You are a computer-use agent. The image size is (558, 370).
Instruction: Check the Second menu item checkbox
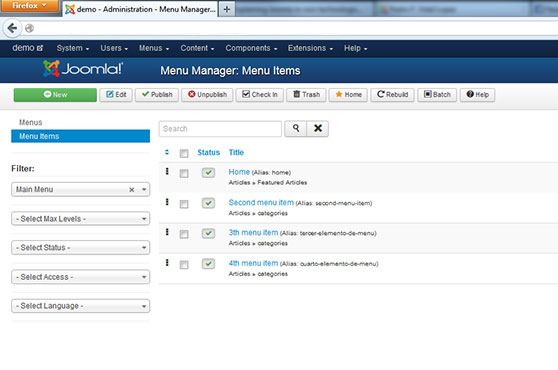[184, 204]
